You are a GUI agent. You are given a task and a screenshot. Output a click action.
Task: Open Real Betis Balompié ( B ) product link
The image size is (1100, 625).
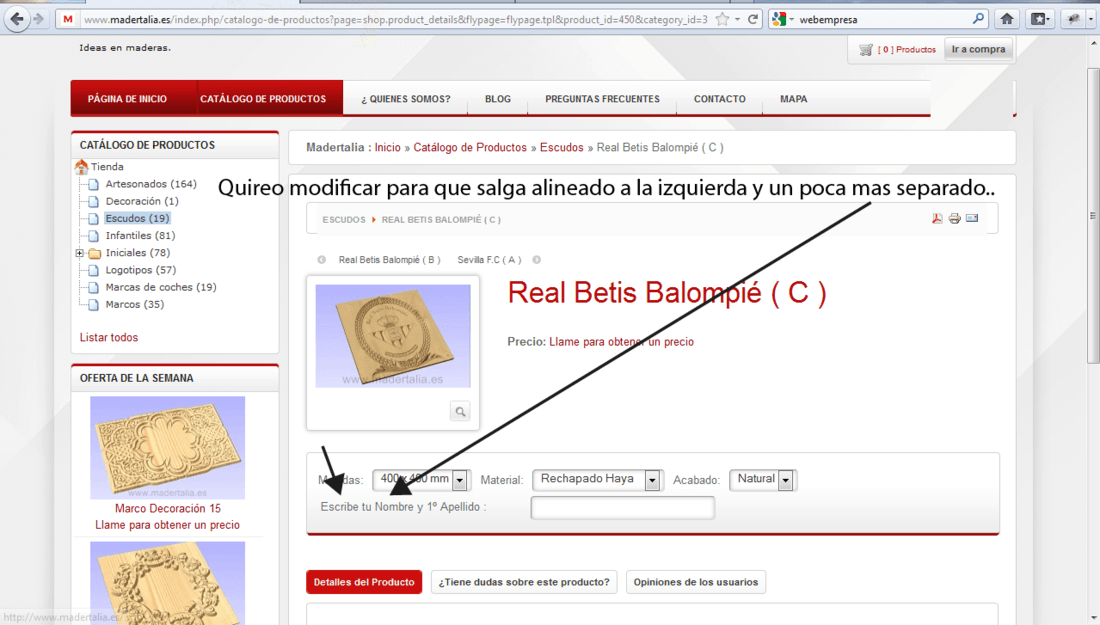(389, 260)
